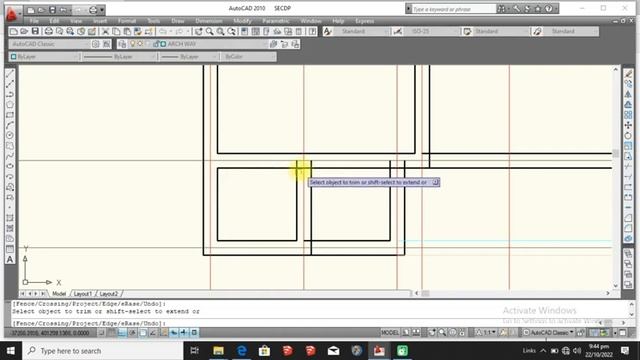Open File Explorer from taskbar

[218, 351]
